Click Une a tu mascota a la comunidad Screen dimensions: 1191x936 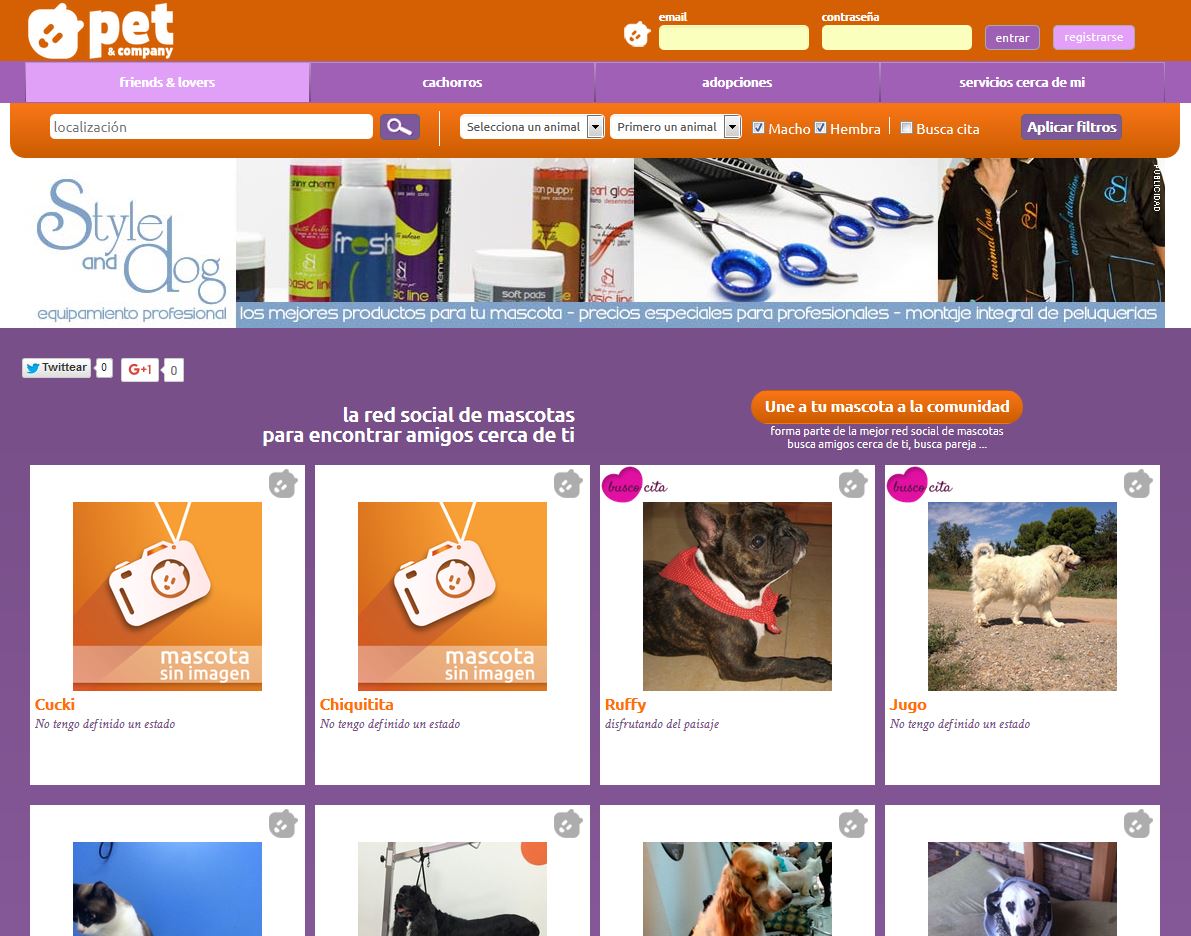coord(886,406)
